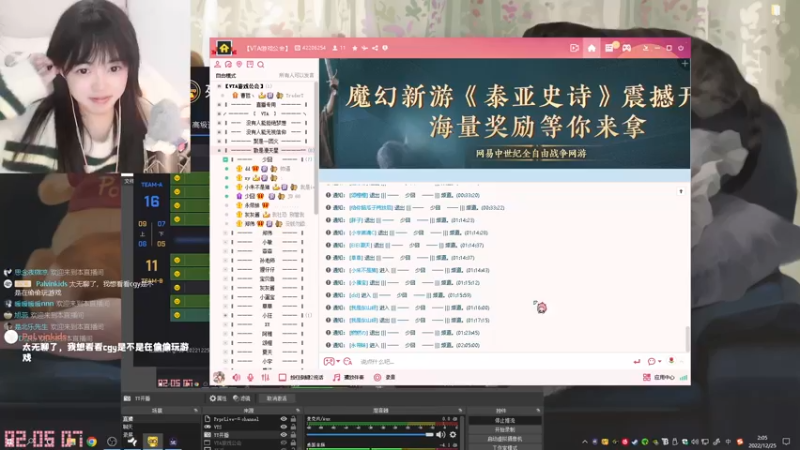Expand the 小蛋宝 sub-channel
800x450 pixels.
tap(225, 297)
